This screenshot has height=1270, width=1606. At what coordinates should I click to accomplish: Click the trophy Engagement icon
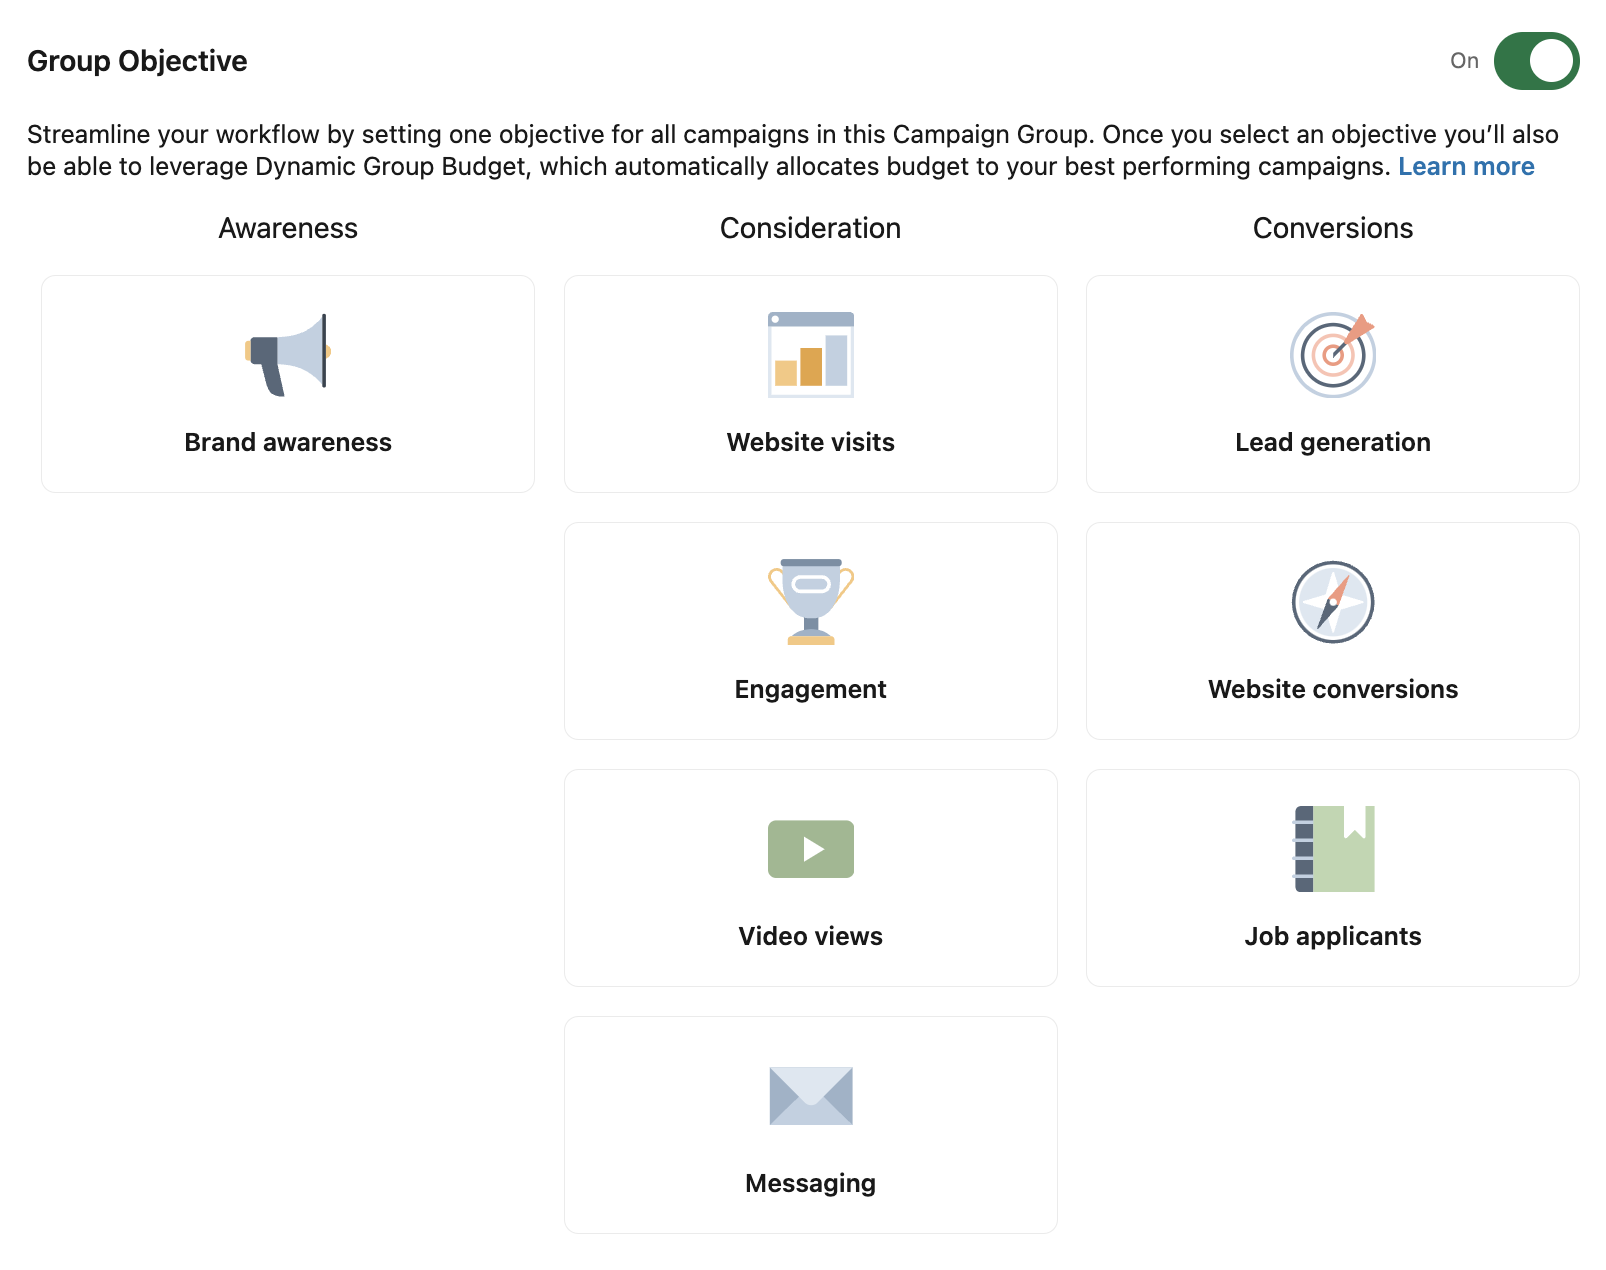click(810, 602)
